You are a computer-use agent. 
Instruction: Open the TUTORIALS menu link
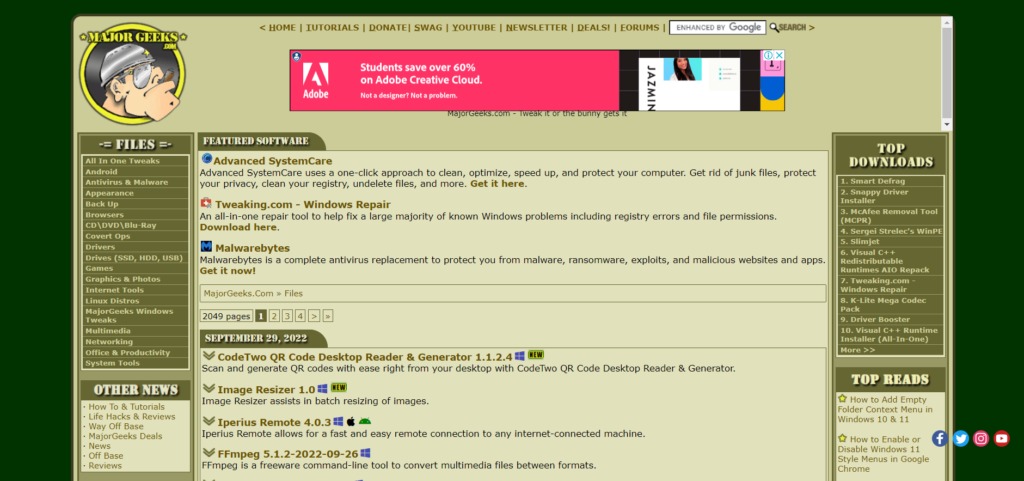click(332, 27)
